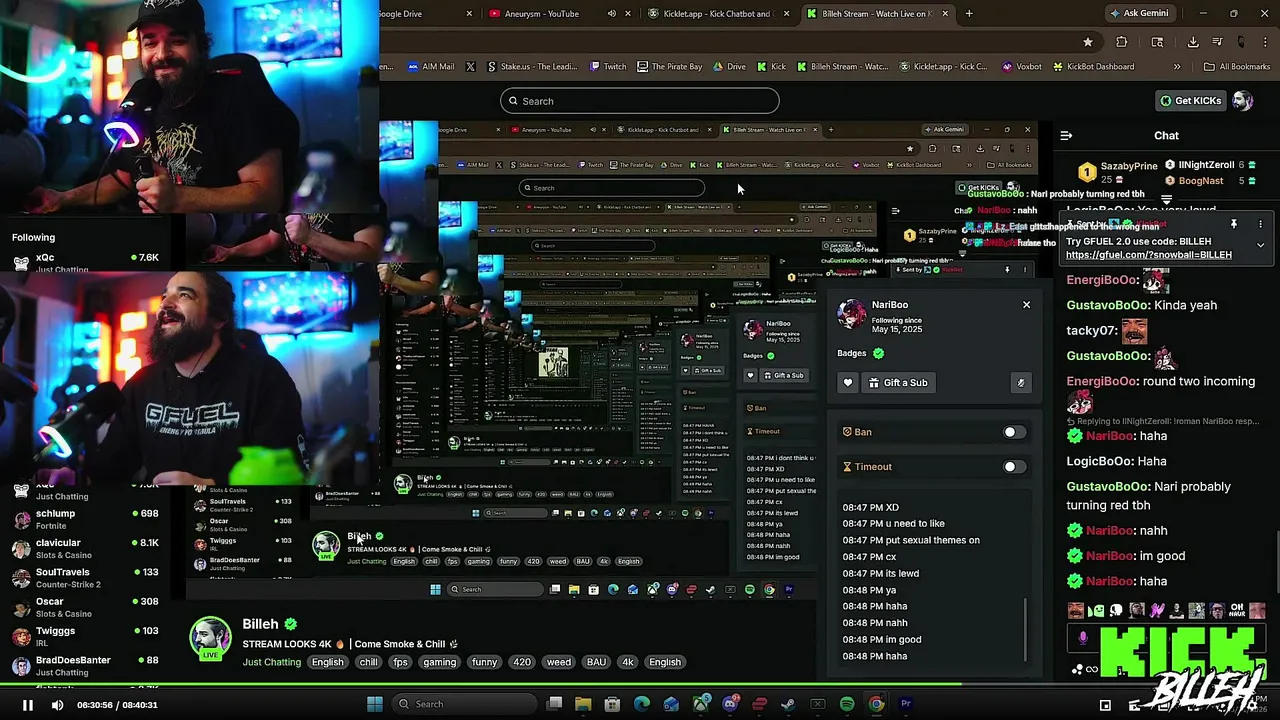
Task: Click the Gift a Sub button
Action: coord(898,383)
